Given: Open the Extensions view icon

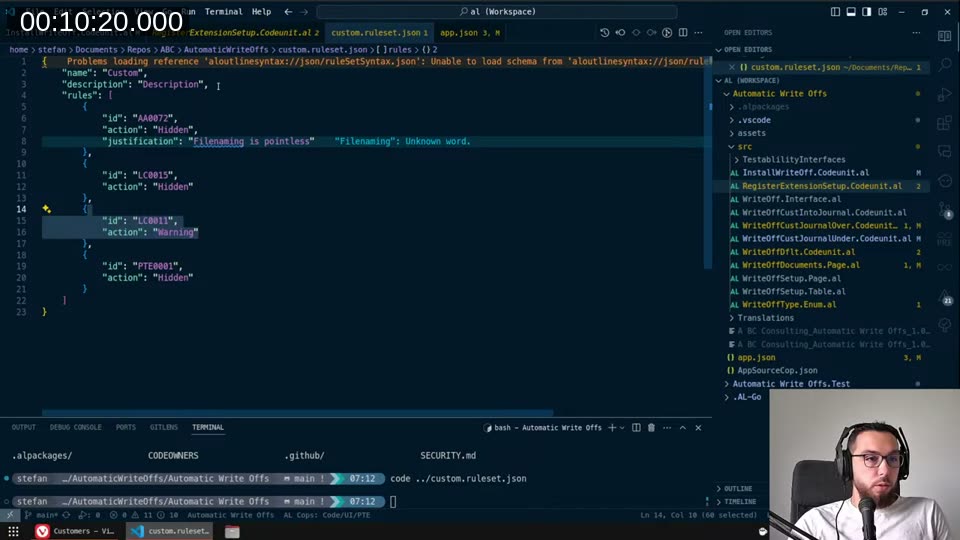Looking at the screenshot, I should coord(945,123).
